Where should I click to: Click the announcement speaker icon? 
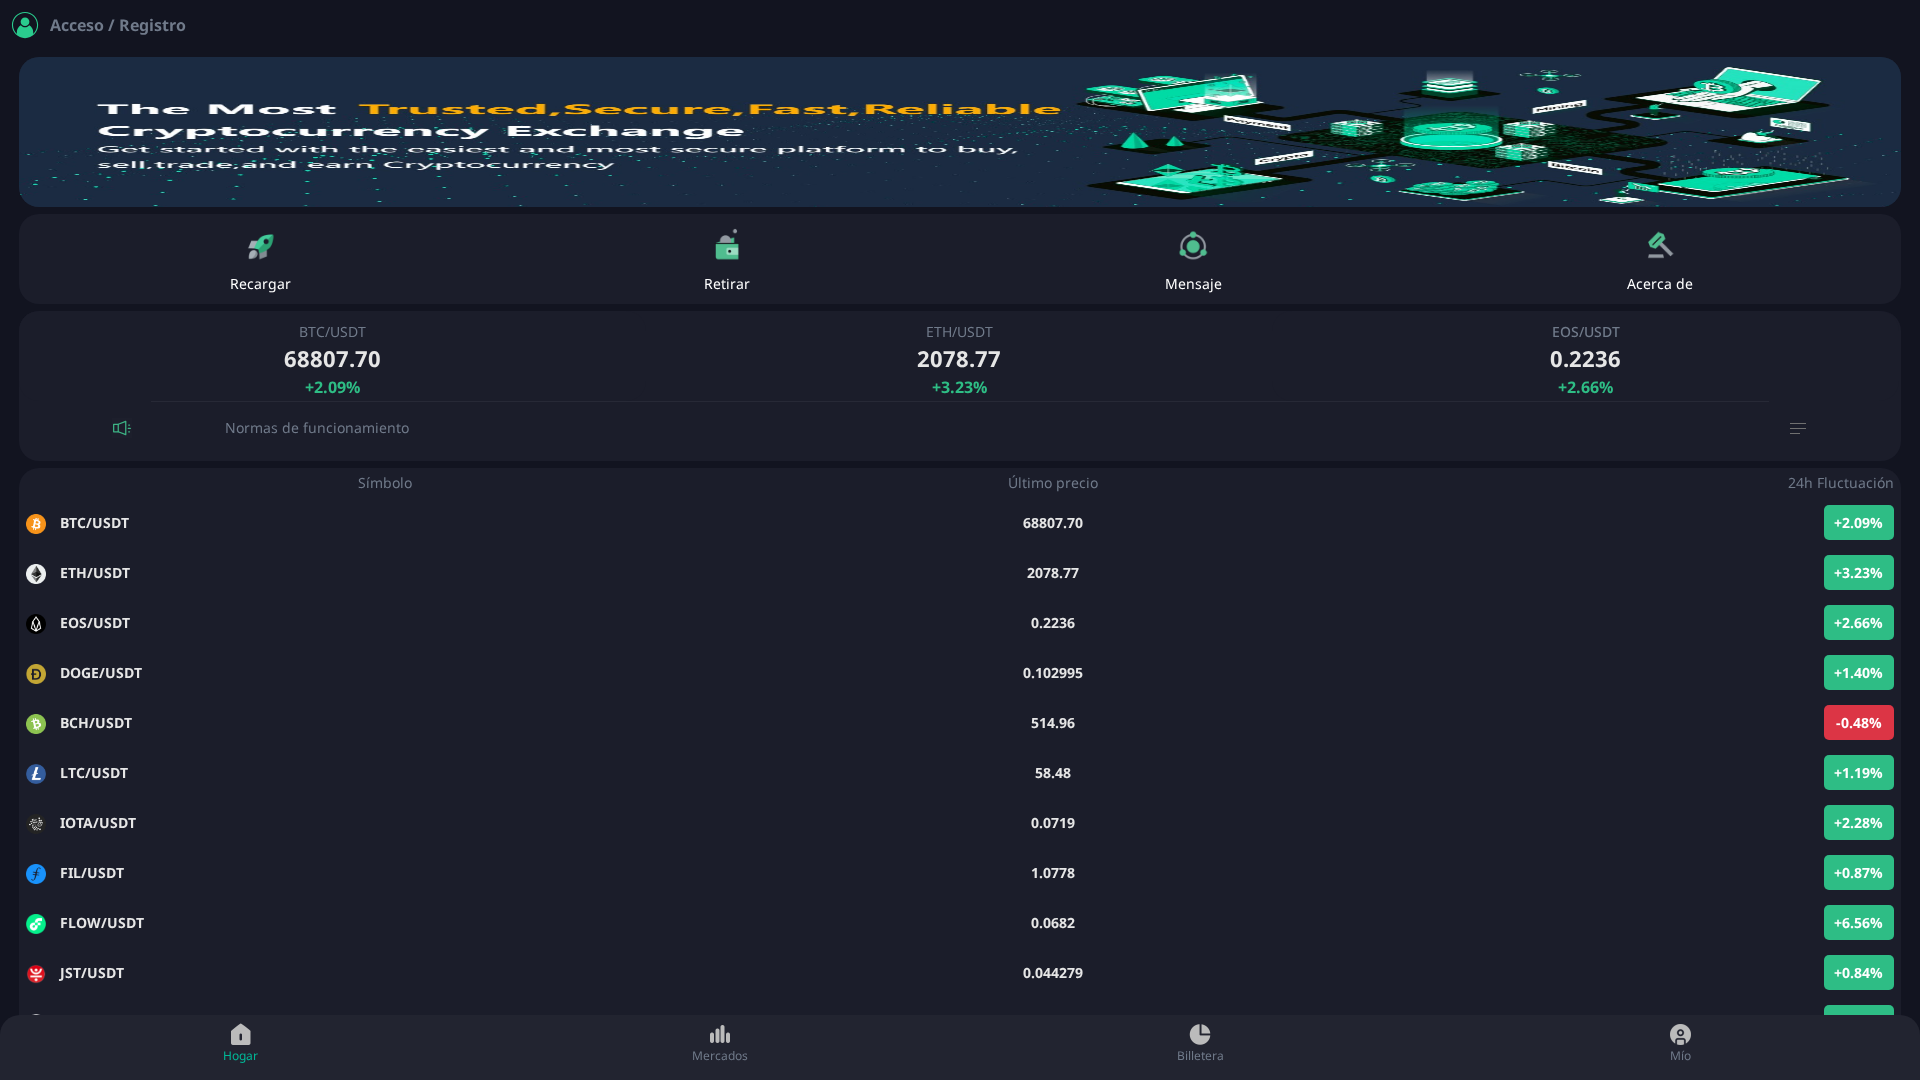121,427
